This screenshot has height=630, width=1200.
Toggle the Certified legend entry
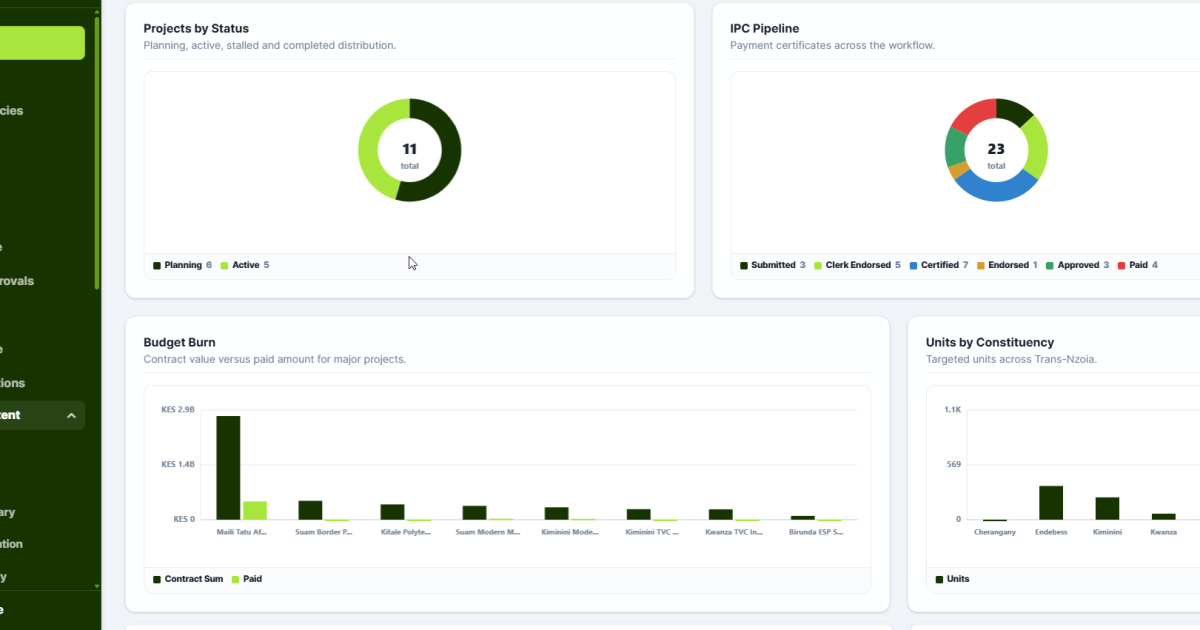939,265
